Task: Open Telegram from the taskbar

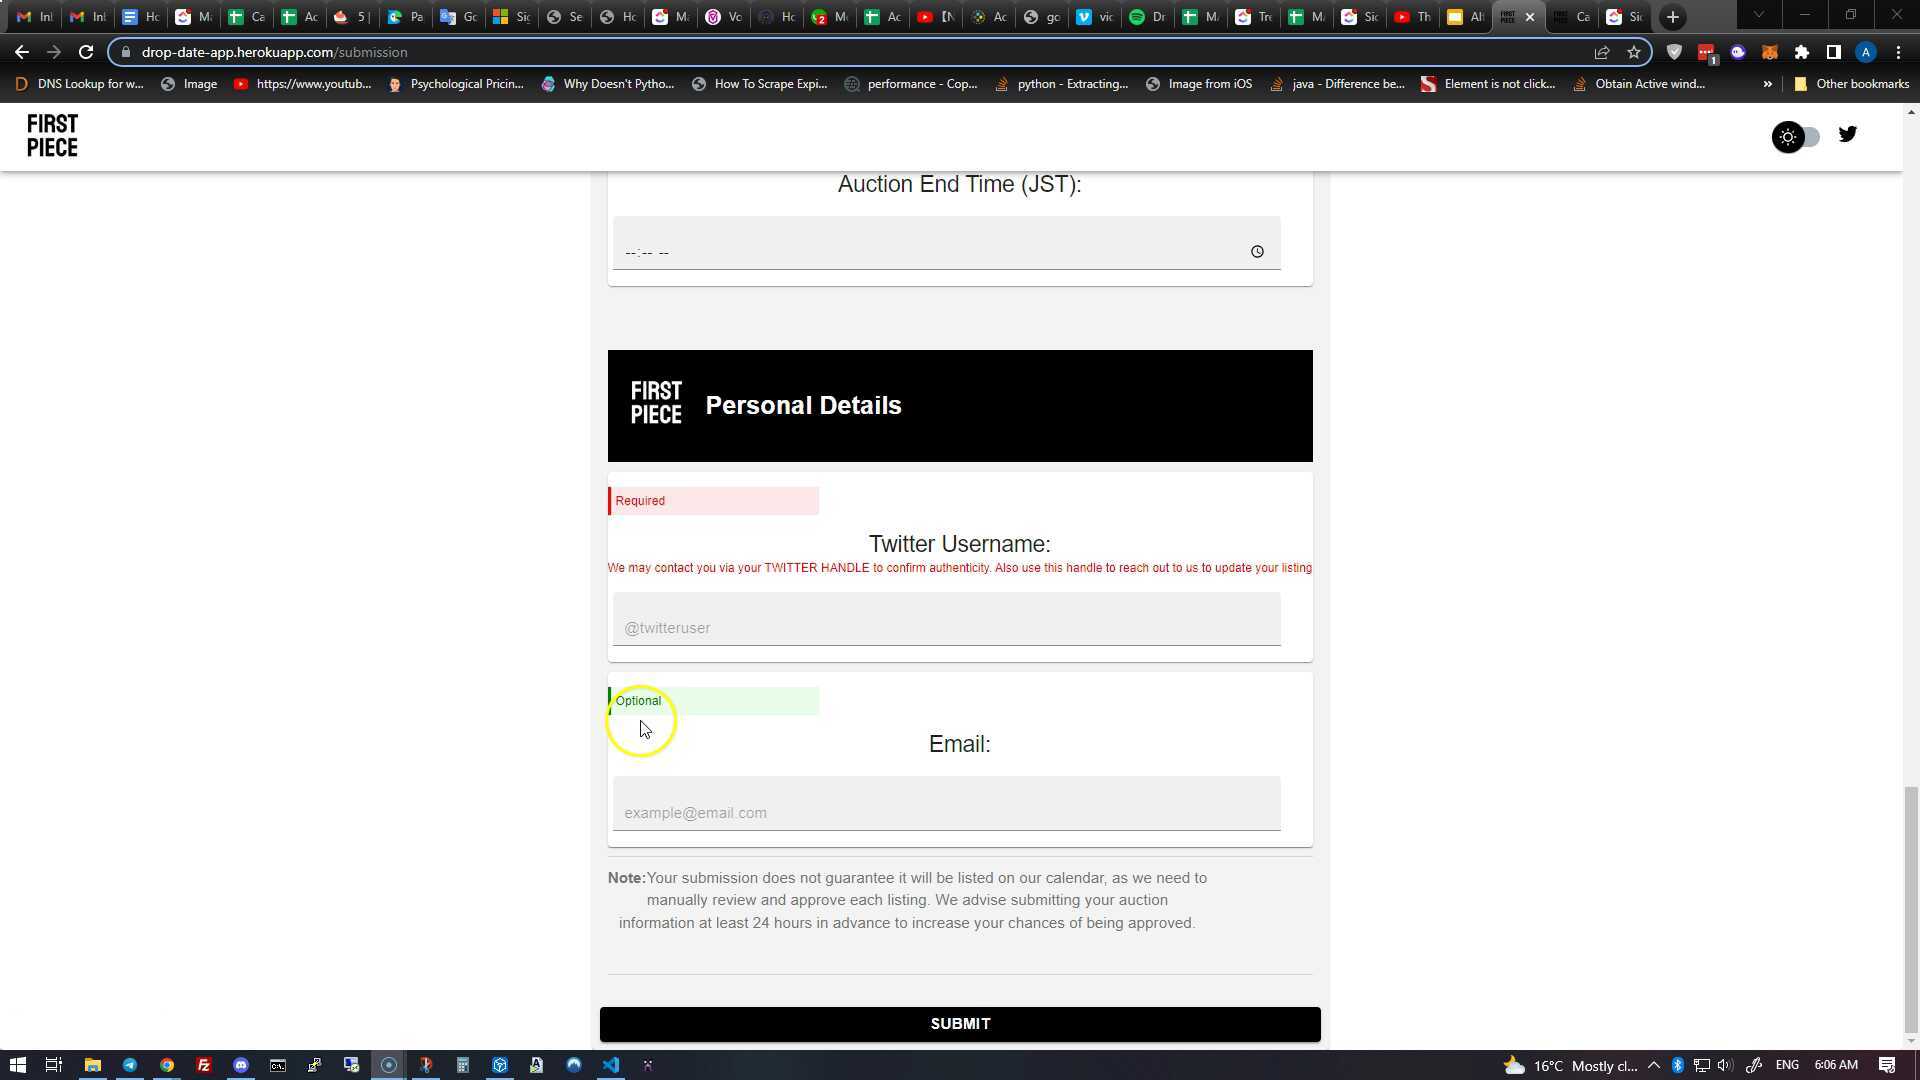Action: pos(130,1065)
